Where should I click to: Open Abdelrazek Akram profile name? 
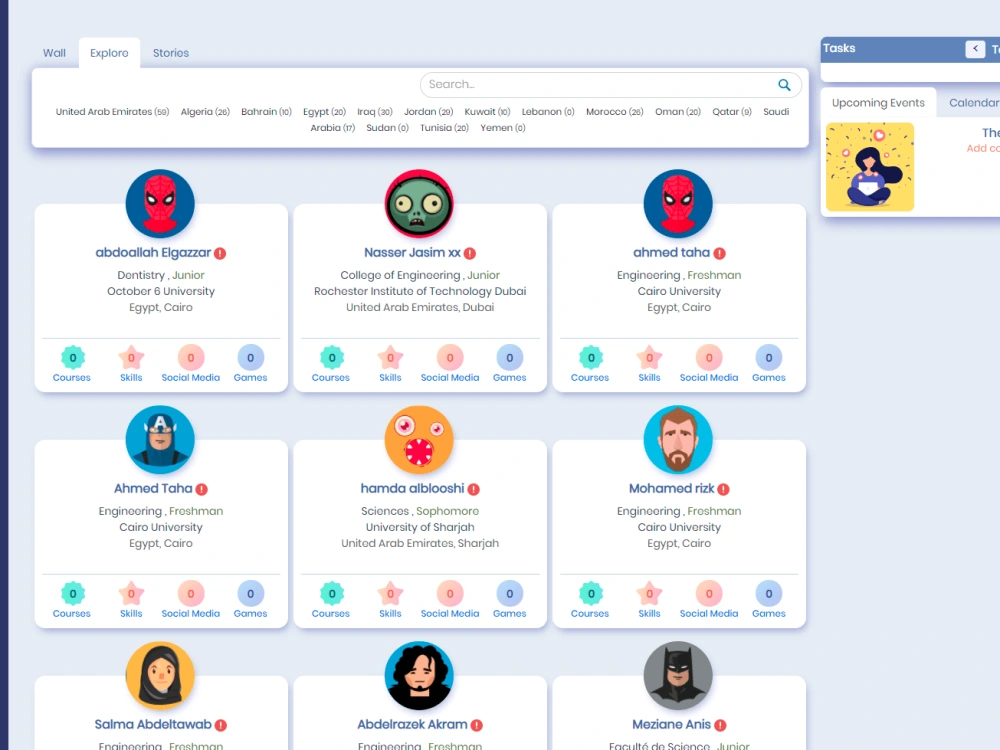pyautogui.click(x=412, y=724)
